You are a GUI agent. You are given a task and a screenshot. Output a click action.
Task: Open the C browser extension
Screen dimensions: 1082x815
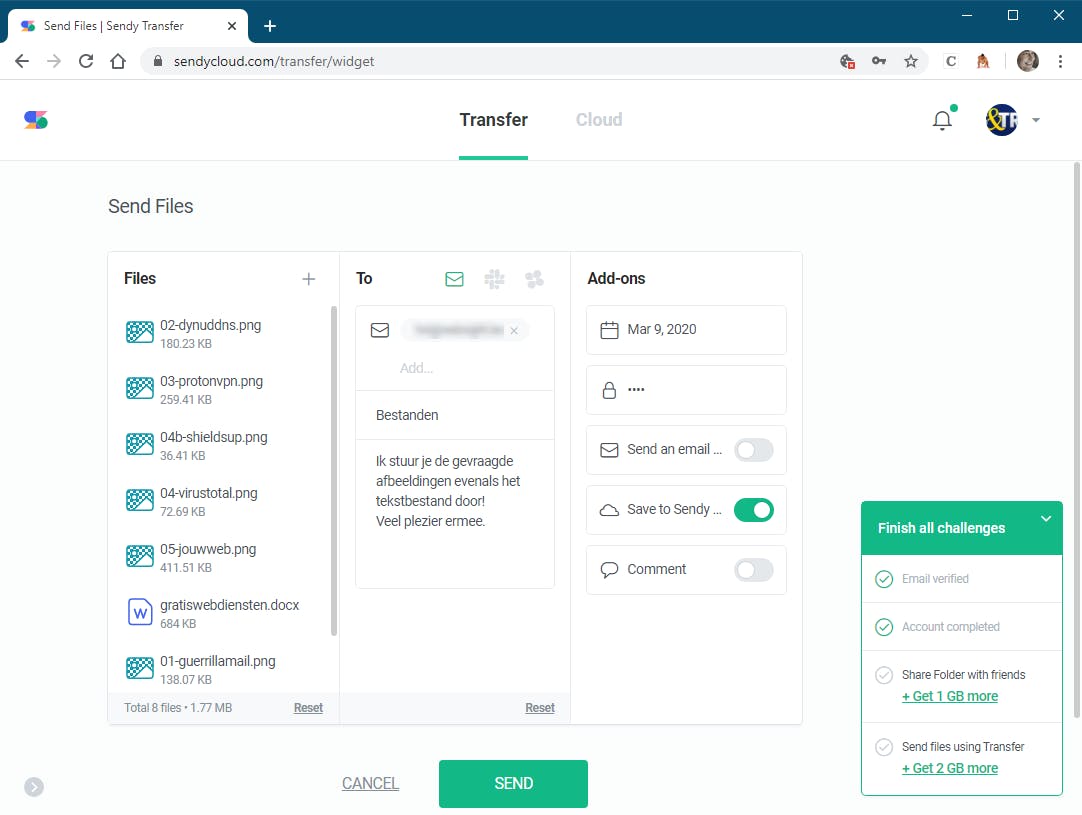[x=950, y=61]
